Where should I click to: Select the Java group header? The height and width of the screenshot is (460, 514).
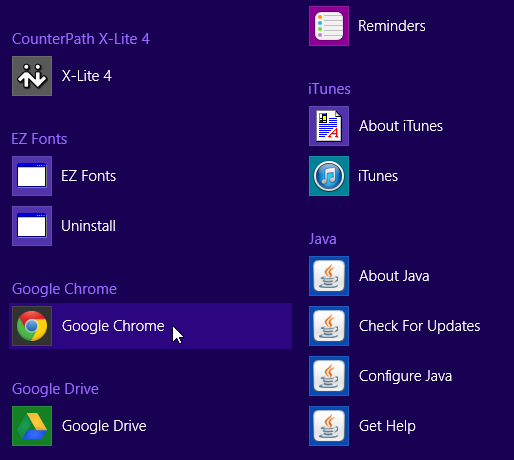[322, 239]
